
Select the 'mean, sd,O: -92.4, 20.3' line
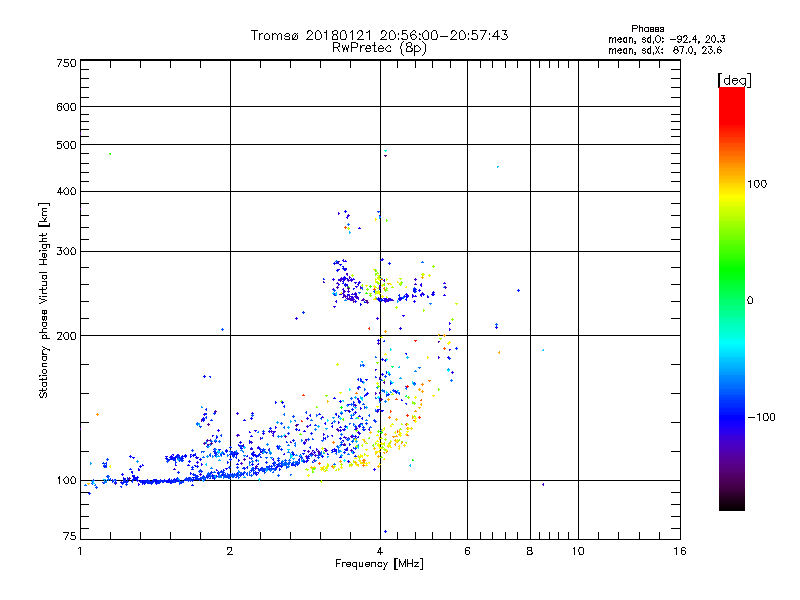(666, 39)
